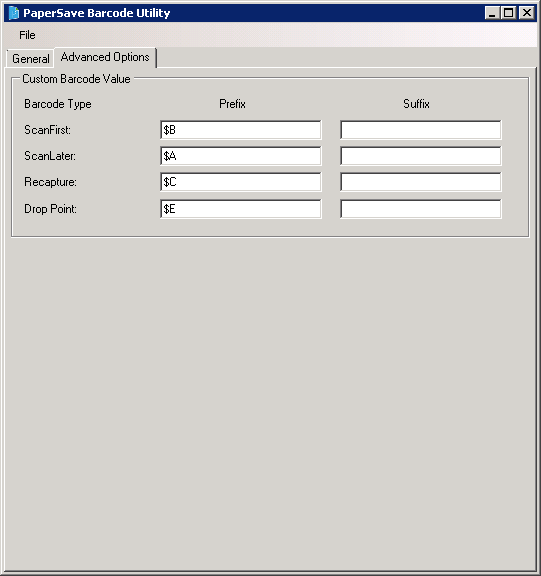Screen dimensions: 541x576
Task: Open the File menu
Action: pos(27,35)
